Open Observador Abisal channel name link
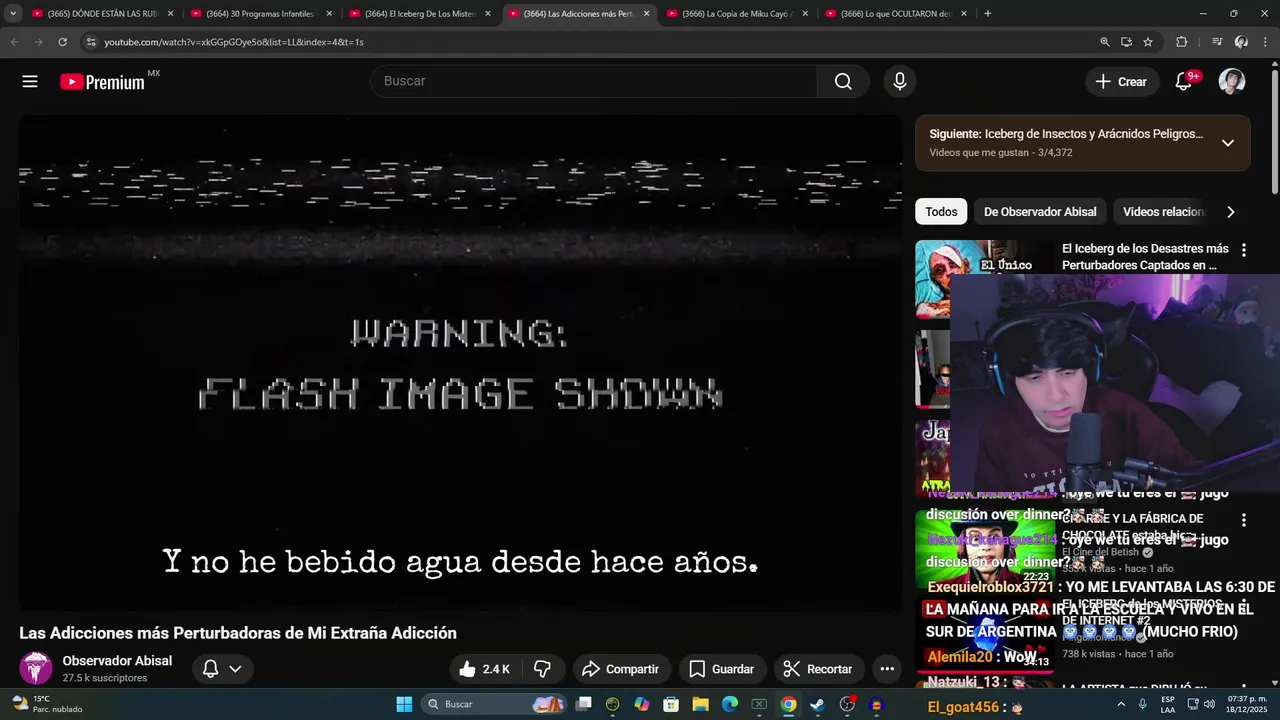 coord(117,661)
